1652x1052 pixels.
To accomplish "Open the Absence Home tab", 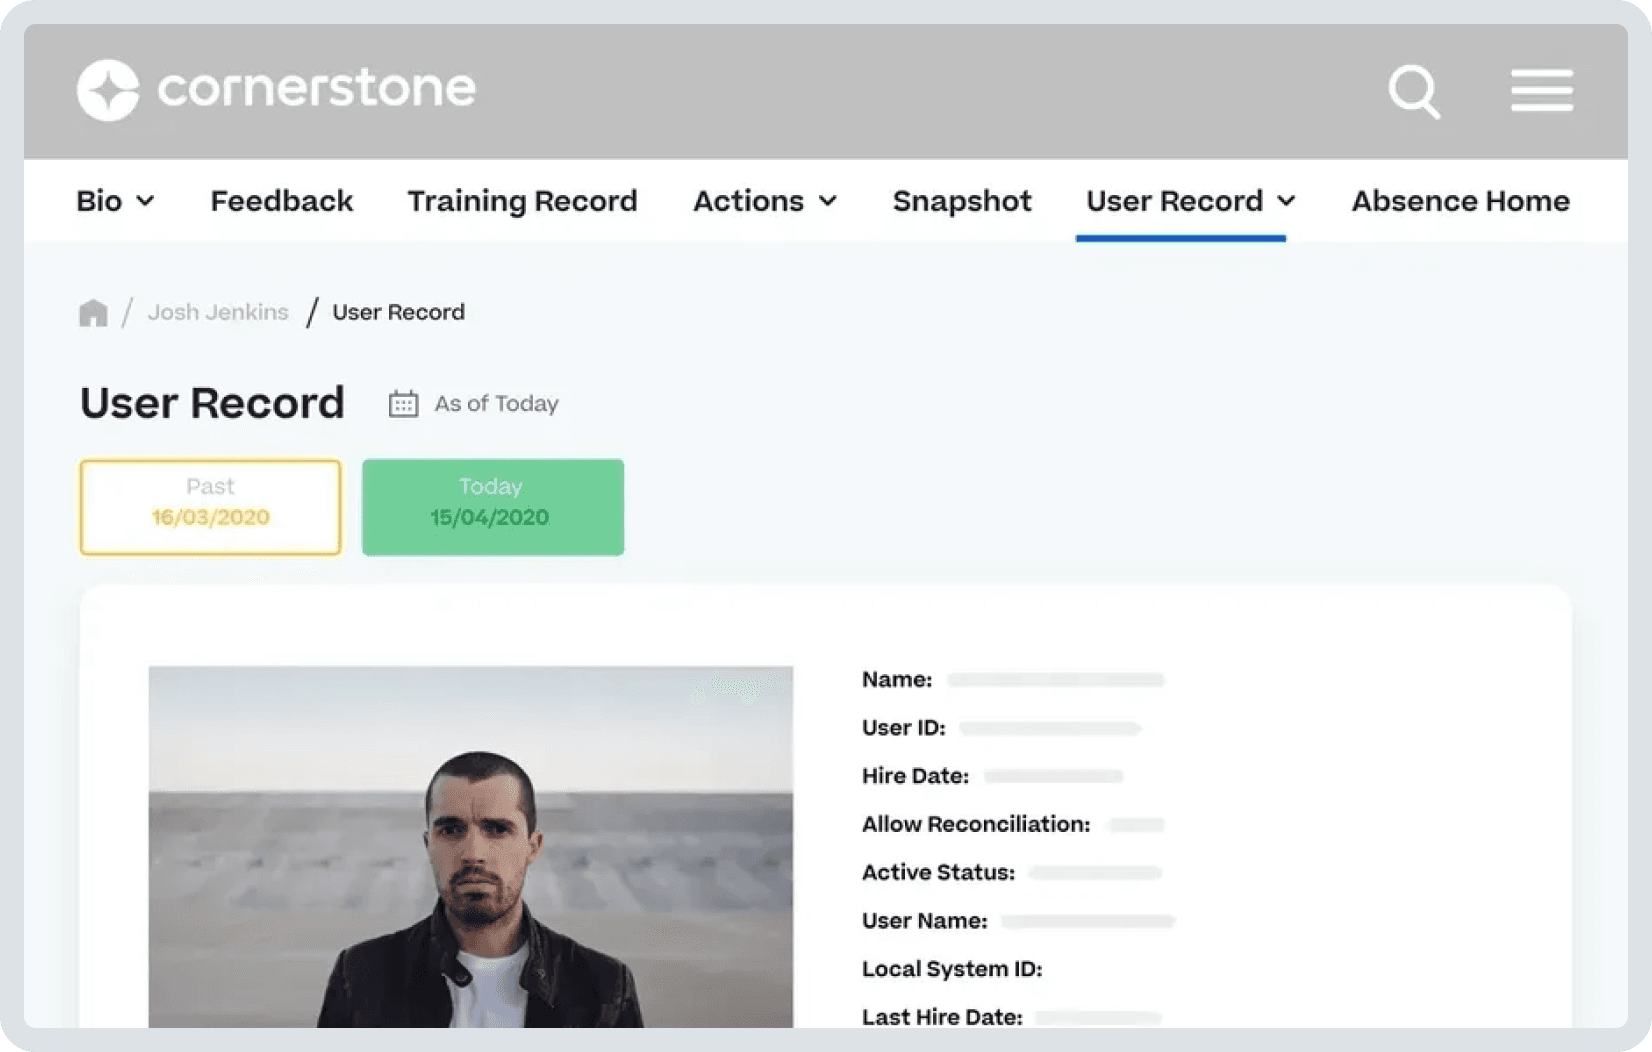I will click(1460, 201).
